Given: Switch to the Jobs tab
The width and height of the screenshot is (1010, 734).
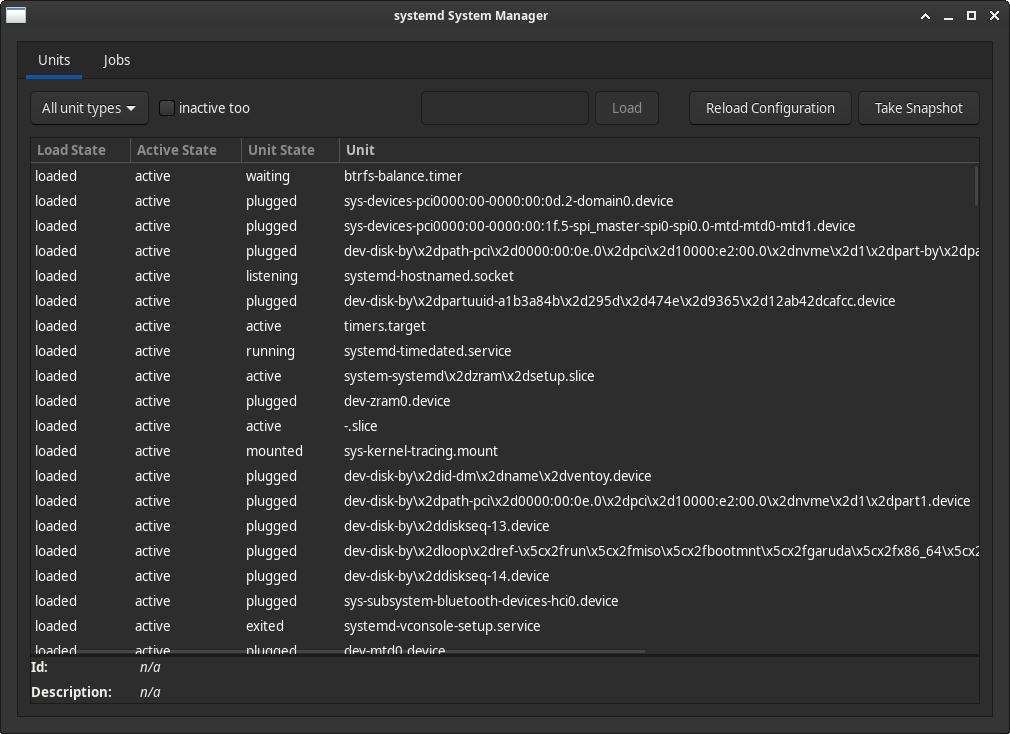Looking at the screenshot, I should point(117,60).
